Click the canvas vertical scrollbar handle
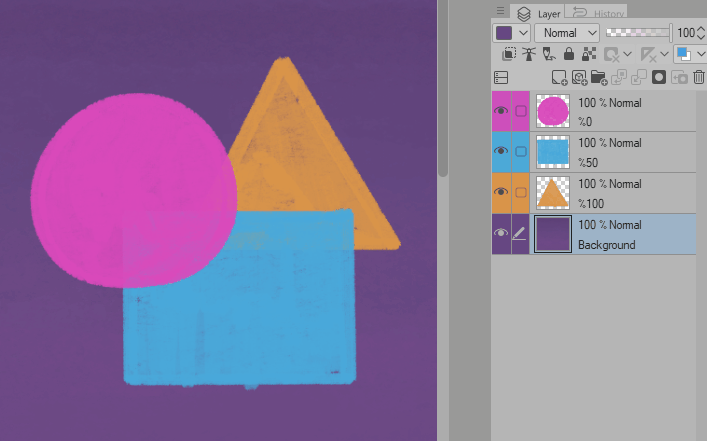Screen dimensions: 707x441 click(x=443, y=88)
